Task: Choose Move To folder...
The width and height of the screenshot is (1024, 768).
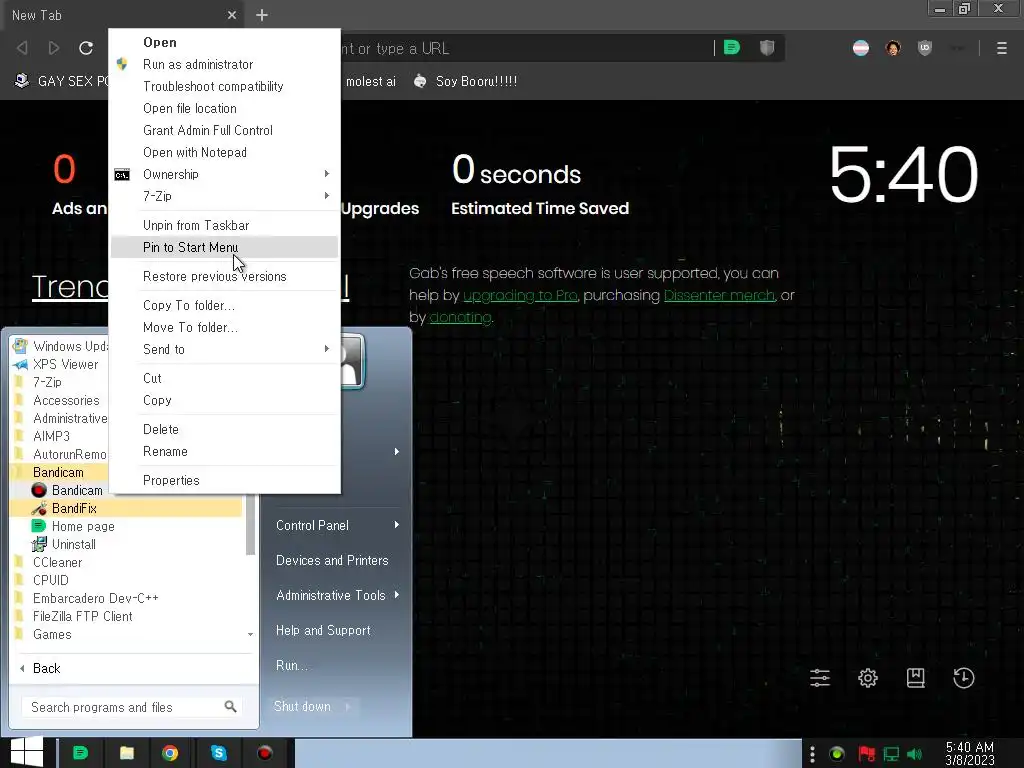Action: tap(225, 327)
